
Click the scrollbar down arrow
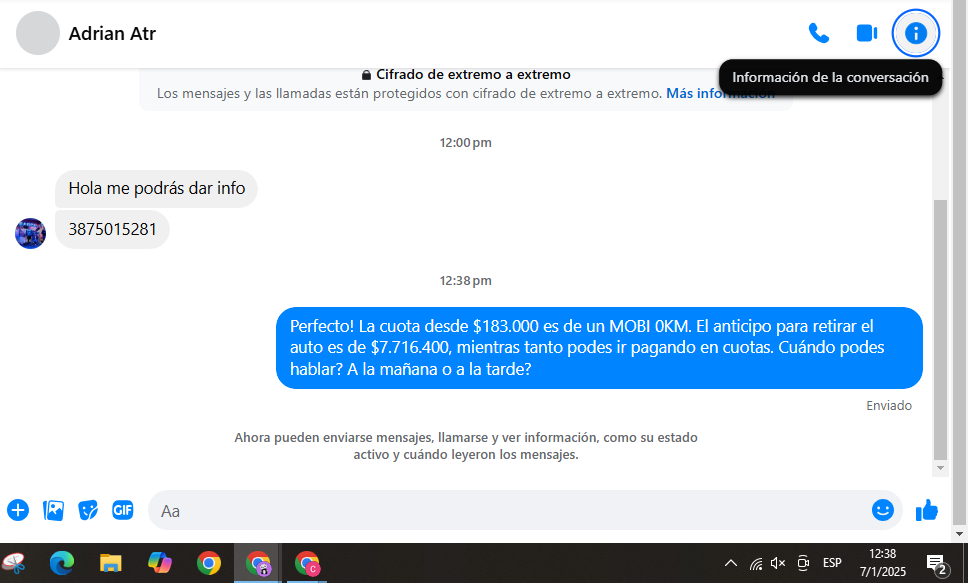pos(939,468)
